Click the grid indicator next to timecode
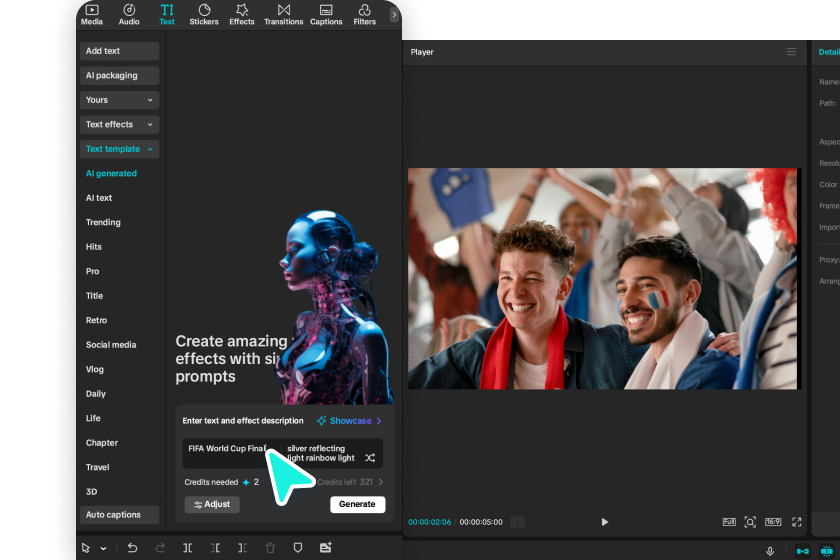The height and width of the screenshot is (560, 840). 518,522
